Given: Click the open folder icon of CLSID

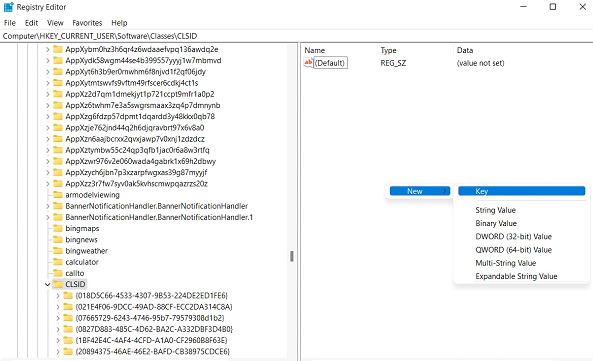Looking at the screenshot, I should [x=57, y=284].
